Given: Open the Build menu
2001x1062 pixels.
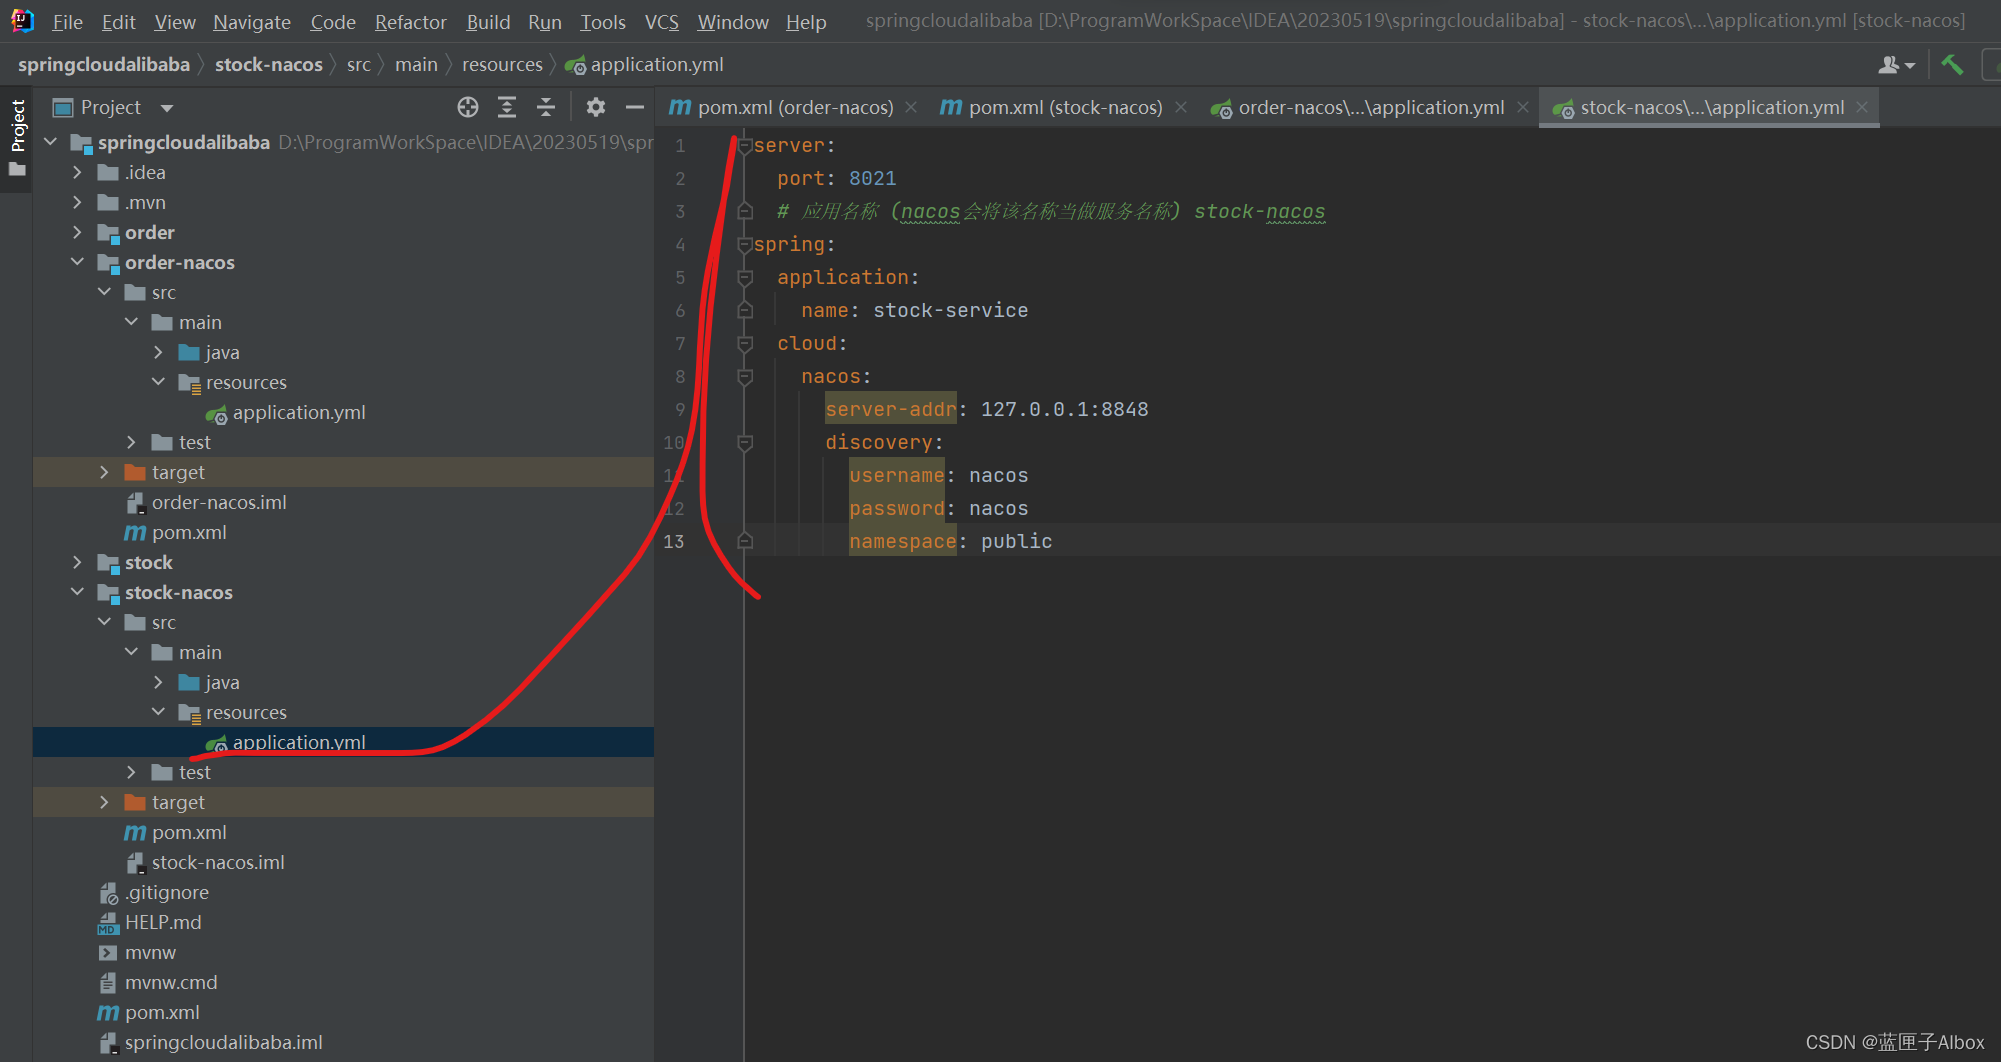Looking at the screenshot, I should pos(488,22).
